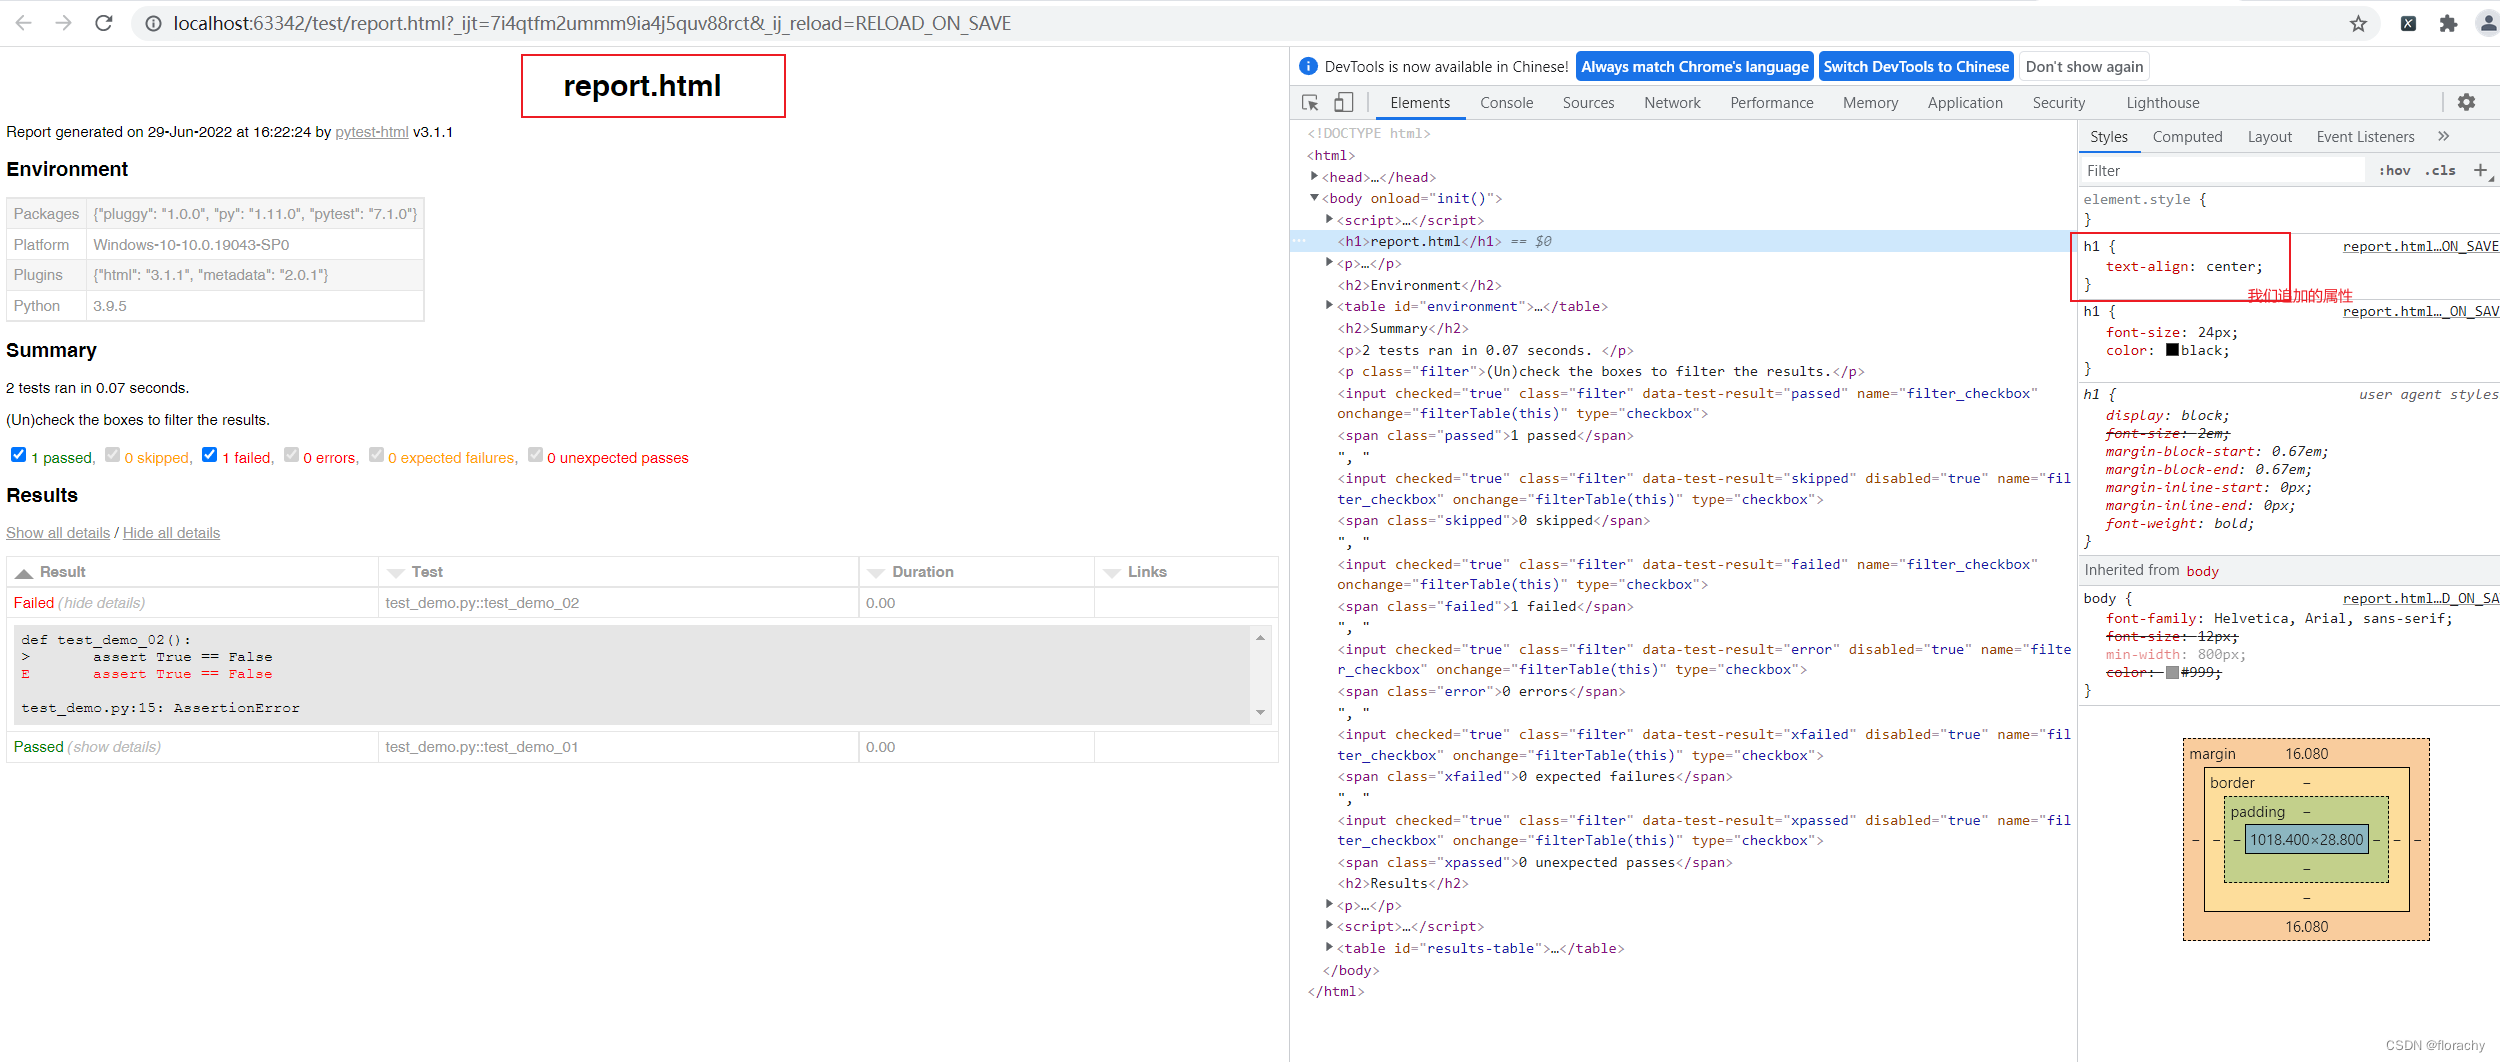Screen dimensions: 2500x1062
Task: Expand the table id="environment" node
Action: [1329, 305]
